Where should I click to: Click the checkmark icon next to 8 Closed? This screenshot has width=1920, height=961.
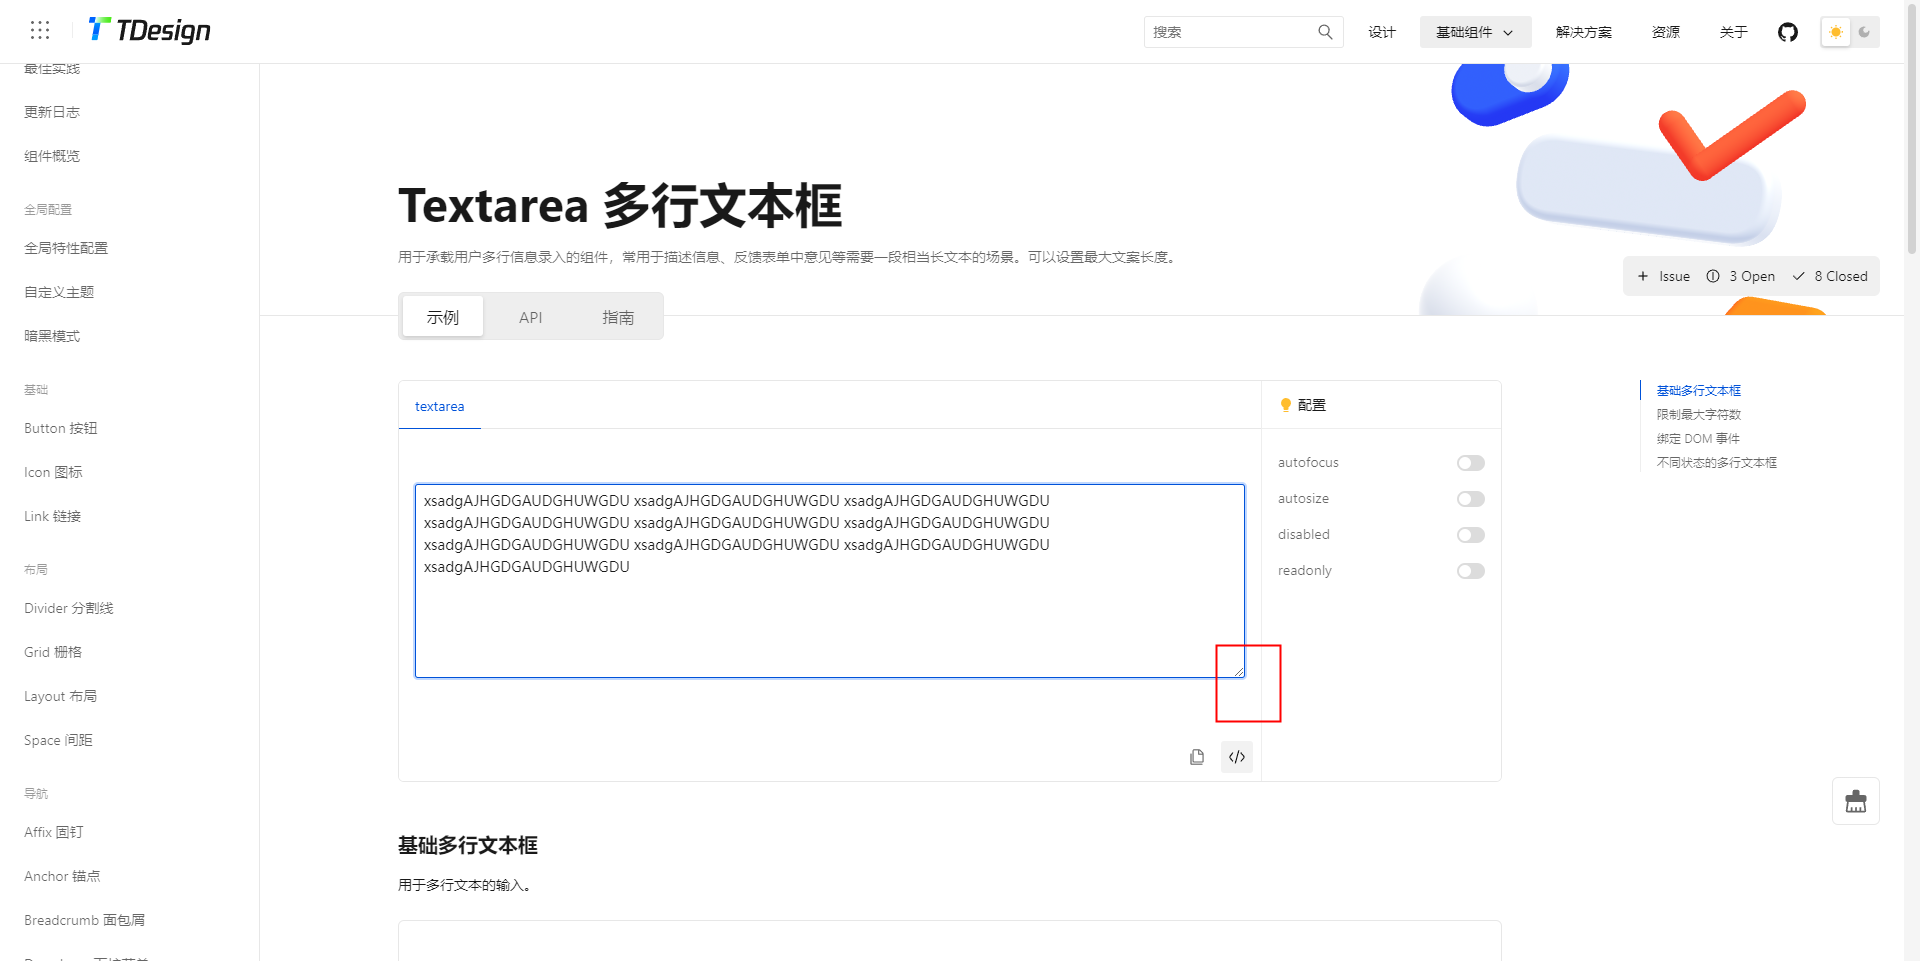pos(1799,276)
